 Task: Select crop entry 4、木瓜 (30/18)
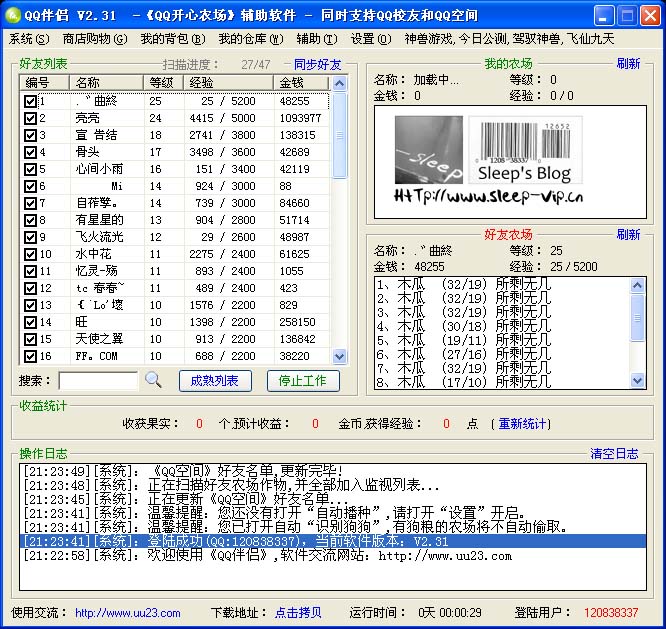(x=502, y=326)
